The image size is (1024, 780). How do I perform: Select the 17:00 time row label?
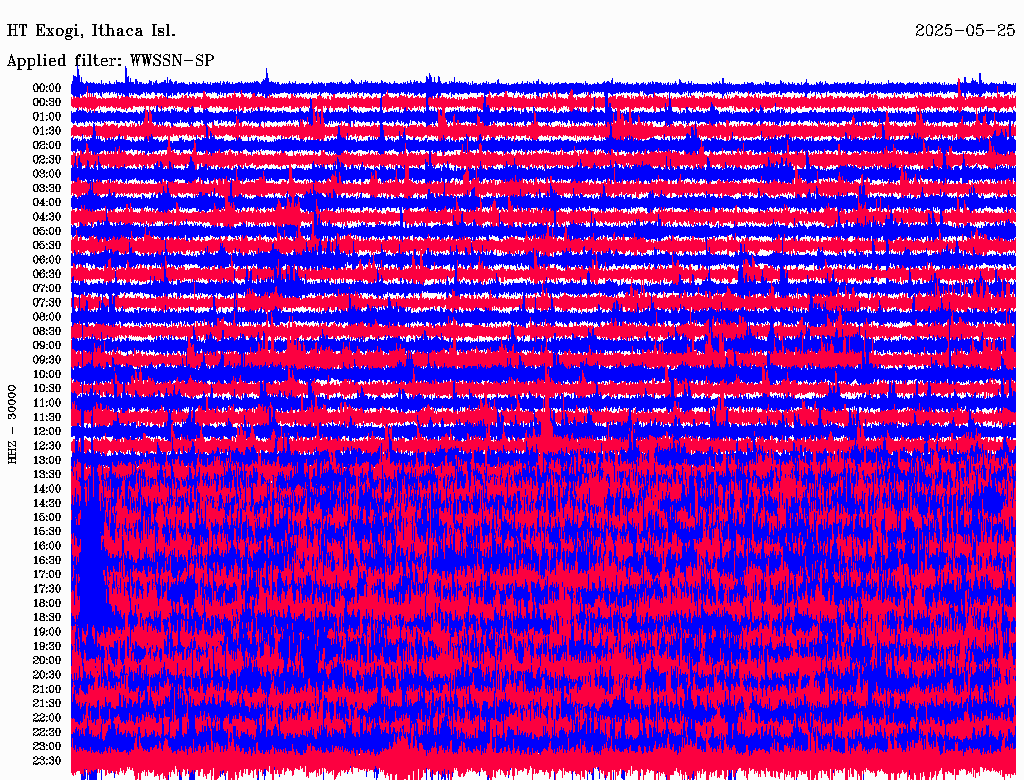[47, 575]
